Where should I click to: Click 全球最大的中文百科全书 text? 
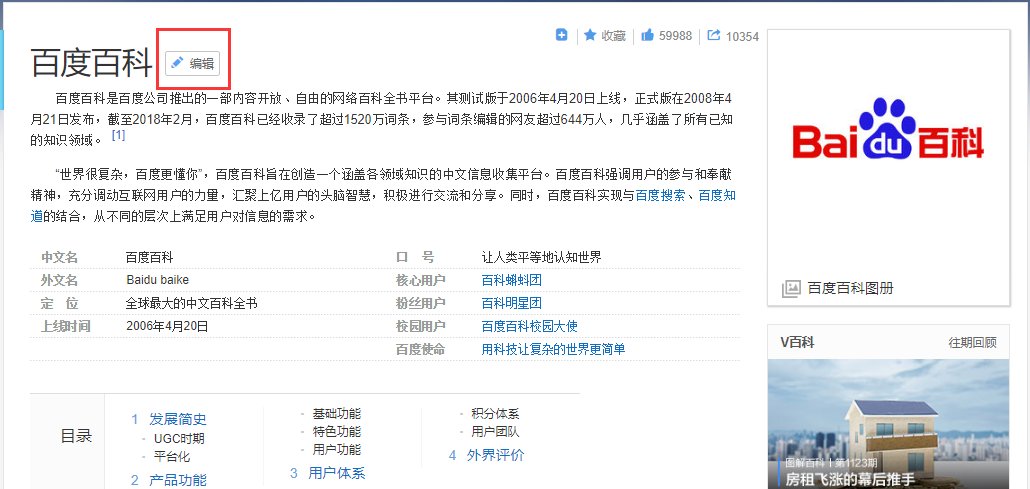(191, 303)
